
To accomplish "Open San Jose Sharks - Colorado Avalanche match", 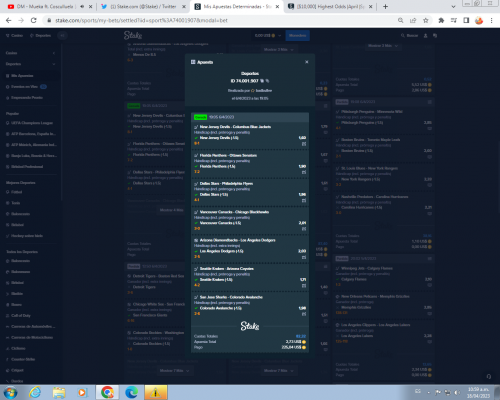I will tap(231, 297).
